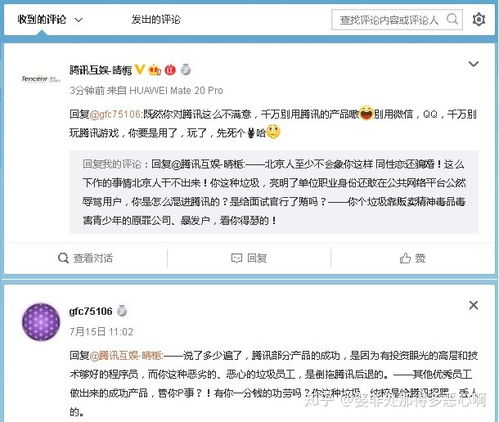Like the comment with 赞 thumb icon
This screenshot has height=422, width=499.
412,258
